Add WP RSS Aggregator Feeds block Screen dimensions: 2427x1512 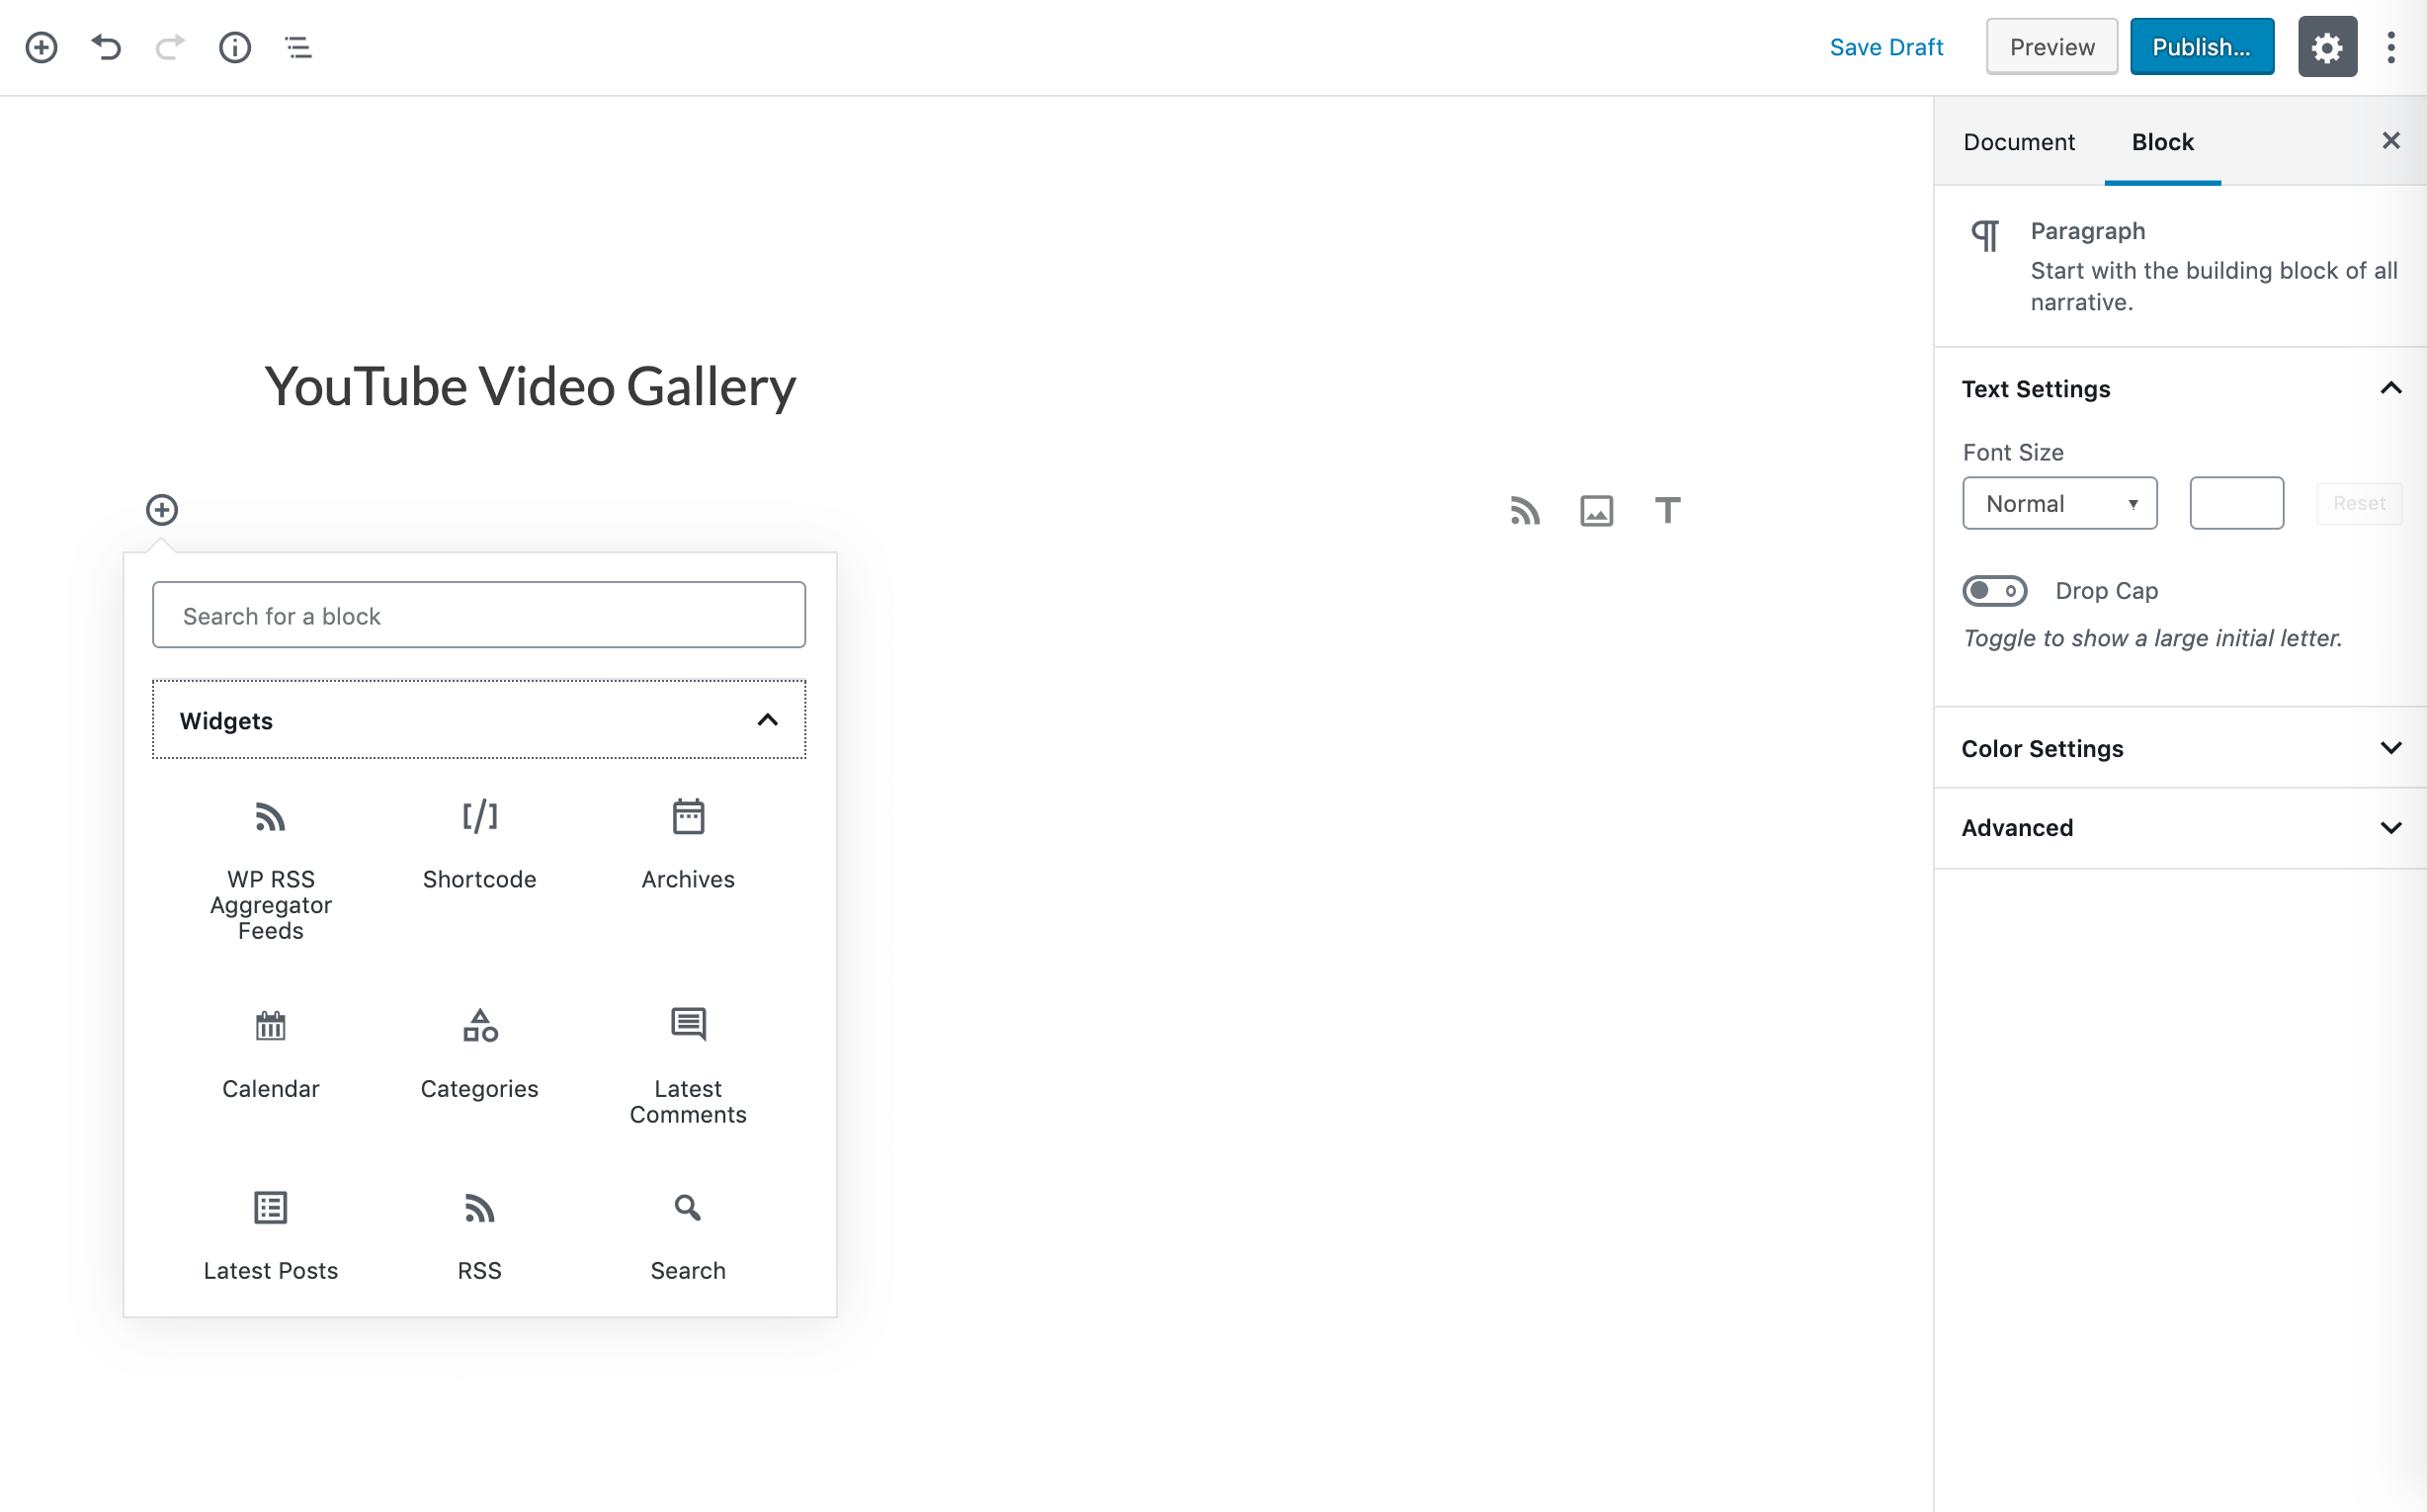(x=271, y=870)
